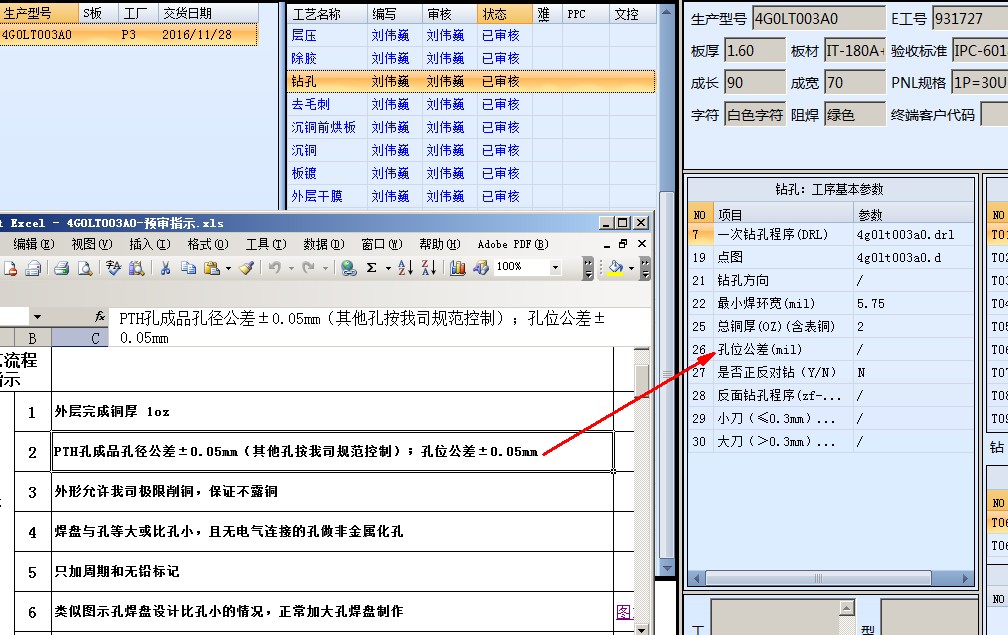Open the Fill Color dropdown arrow
This screenshot has width=1008, height=635.
(631, 269)
